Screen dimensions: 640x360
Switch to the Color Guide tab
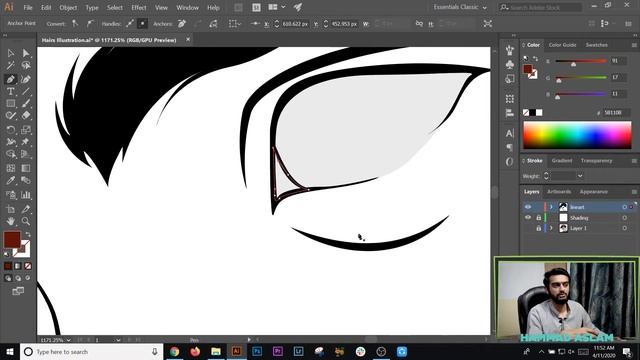click(x=562, y=45)
